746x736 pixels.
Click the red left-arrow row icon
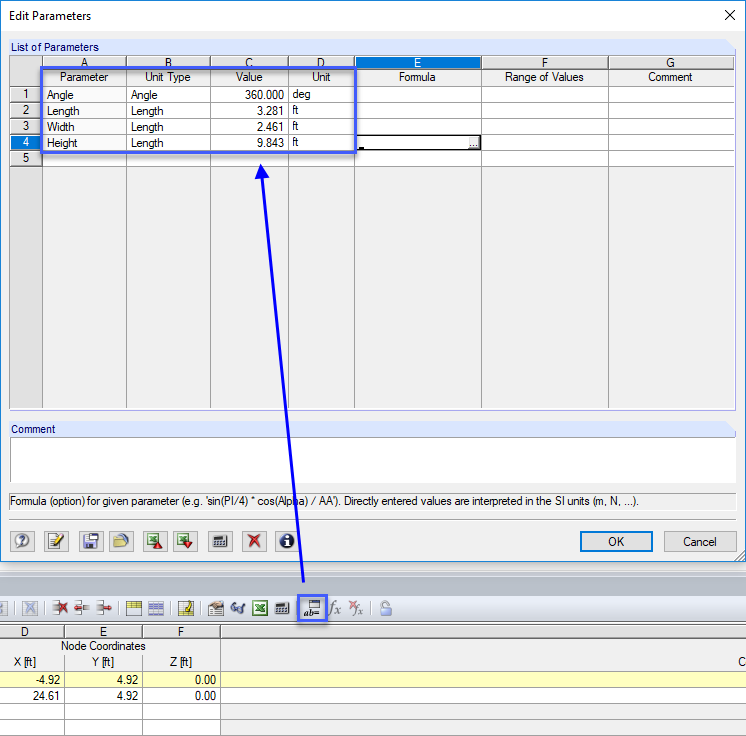81,608
